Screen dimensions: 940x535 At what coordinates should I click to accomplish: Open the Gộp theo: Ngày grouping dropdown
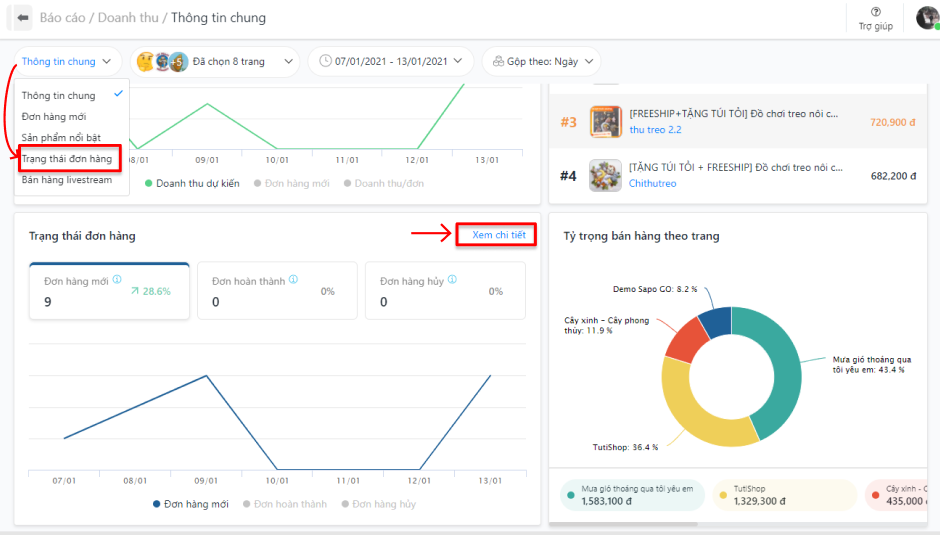[x=542, y=61]
